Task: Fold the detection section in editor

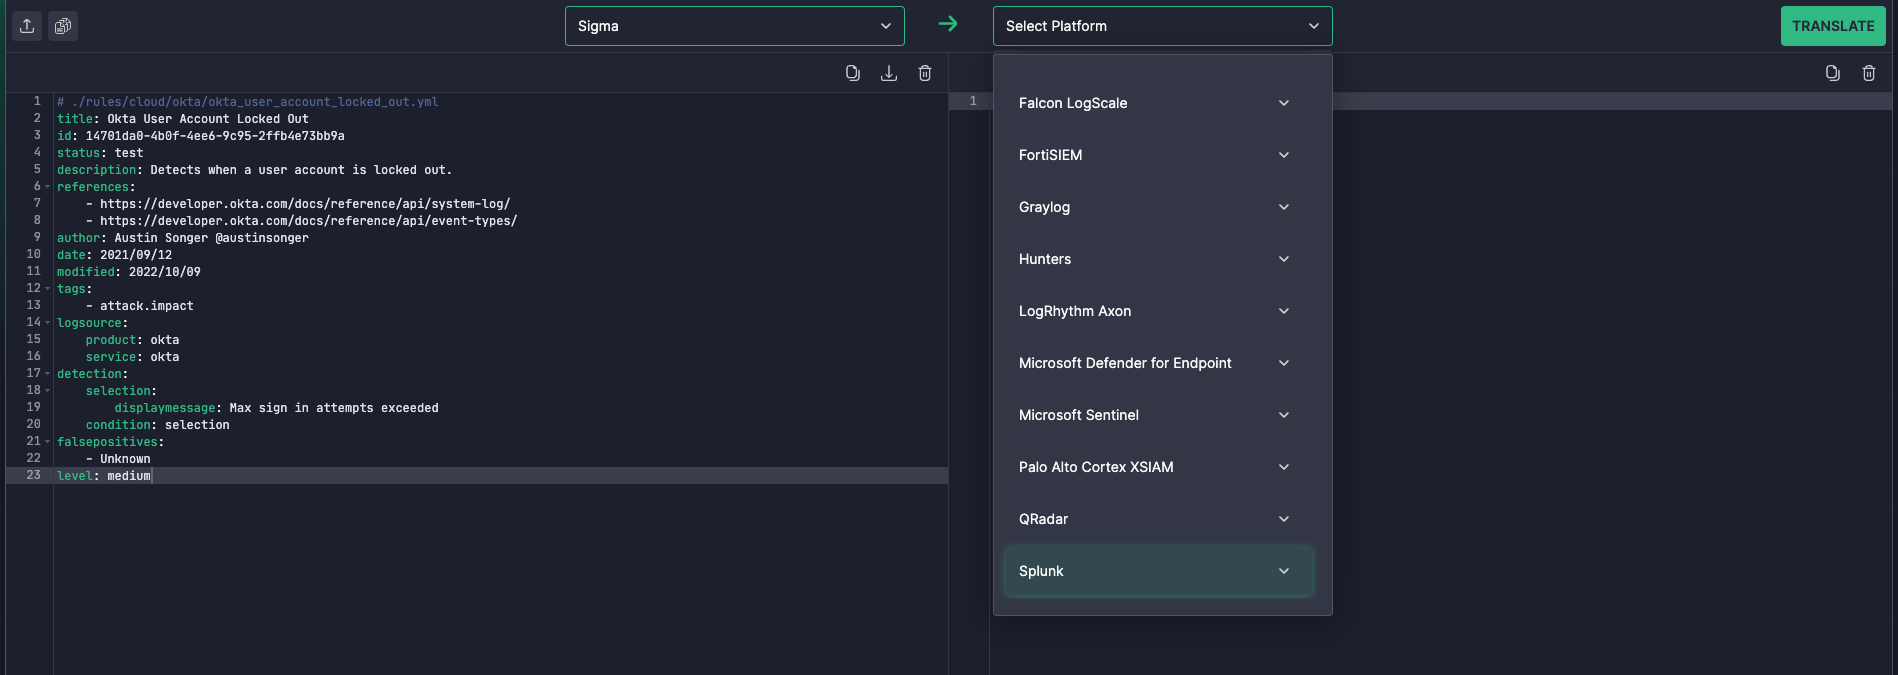Action: 47,374
